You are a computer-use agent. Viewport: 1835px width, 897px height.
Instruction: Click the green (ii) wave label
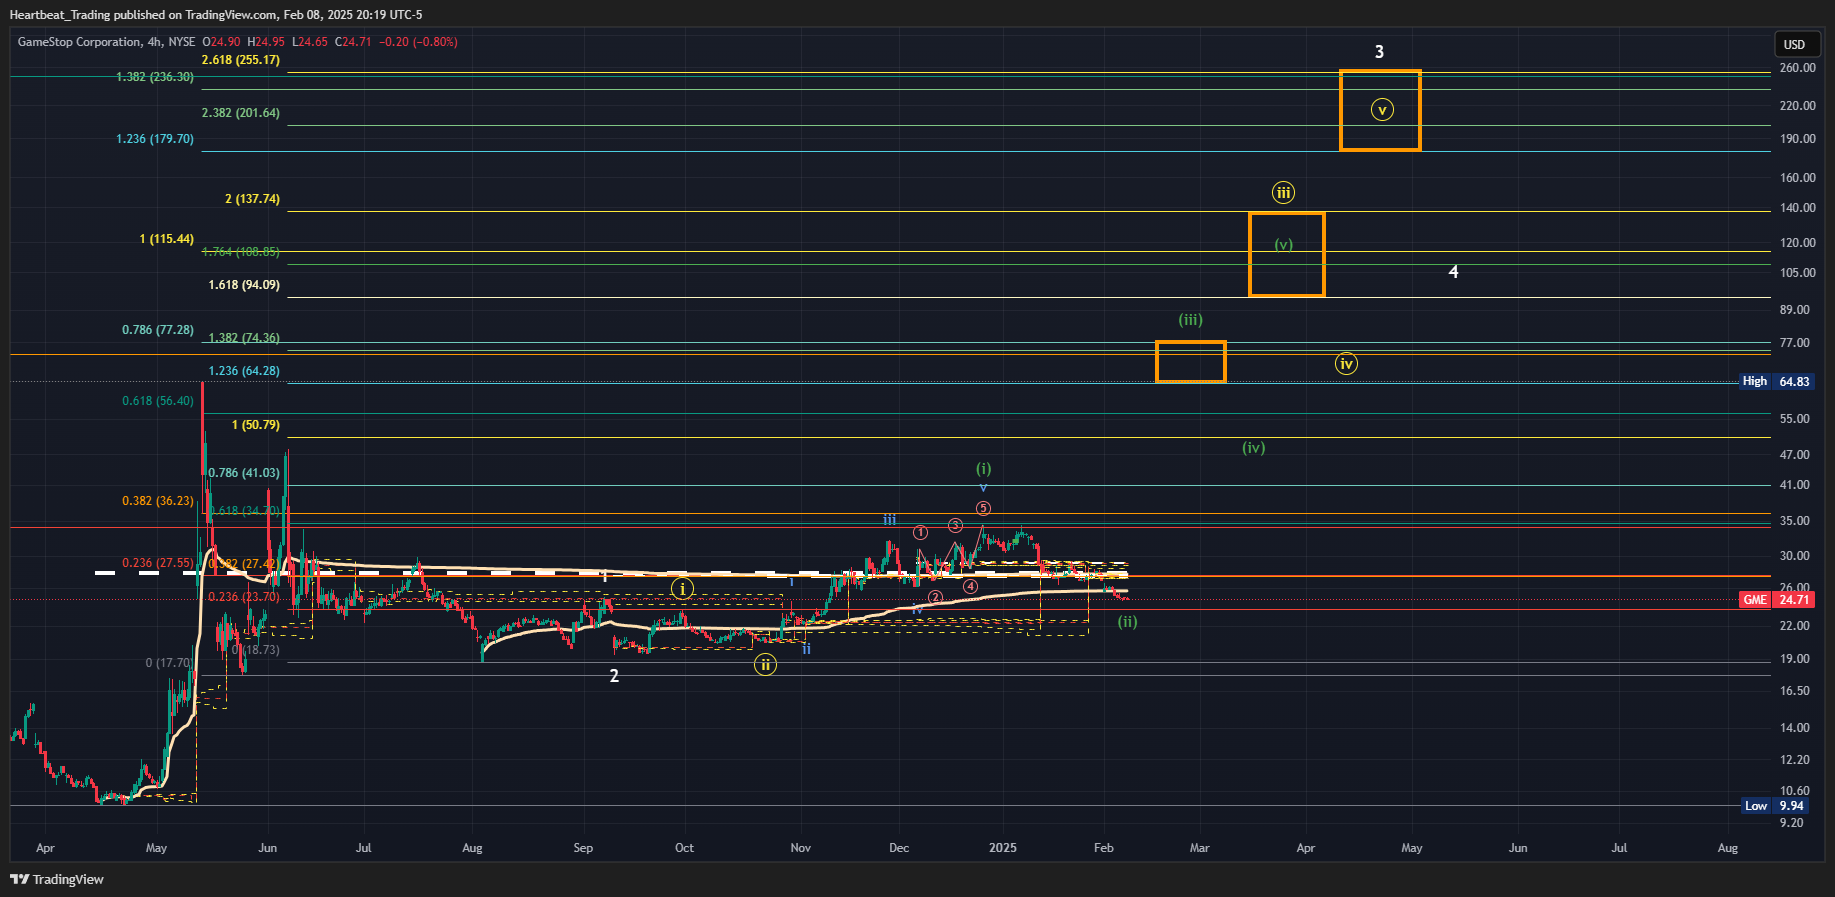[1127, 622]
